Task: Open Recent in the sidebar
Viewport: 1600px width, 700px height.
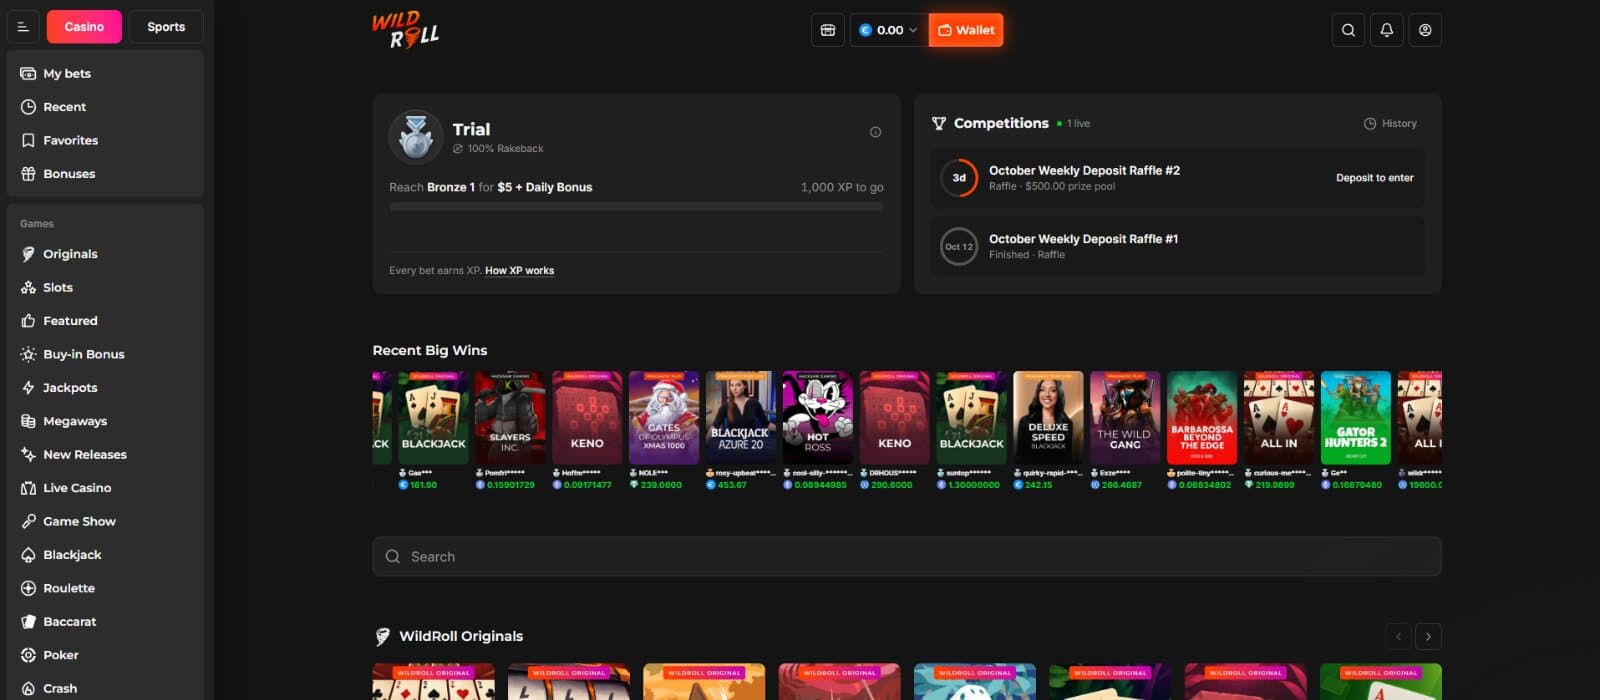Action: click(x=105, y=107)
